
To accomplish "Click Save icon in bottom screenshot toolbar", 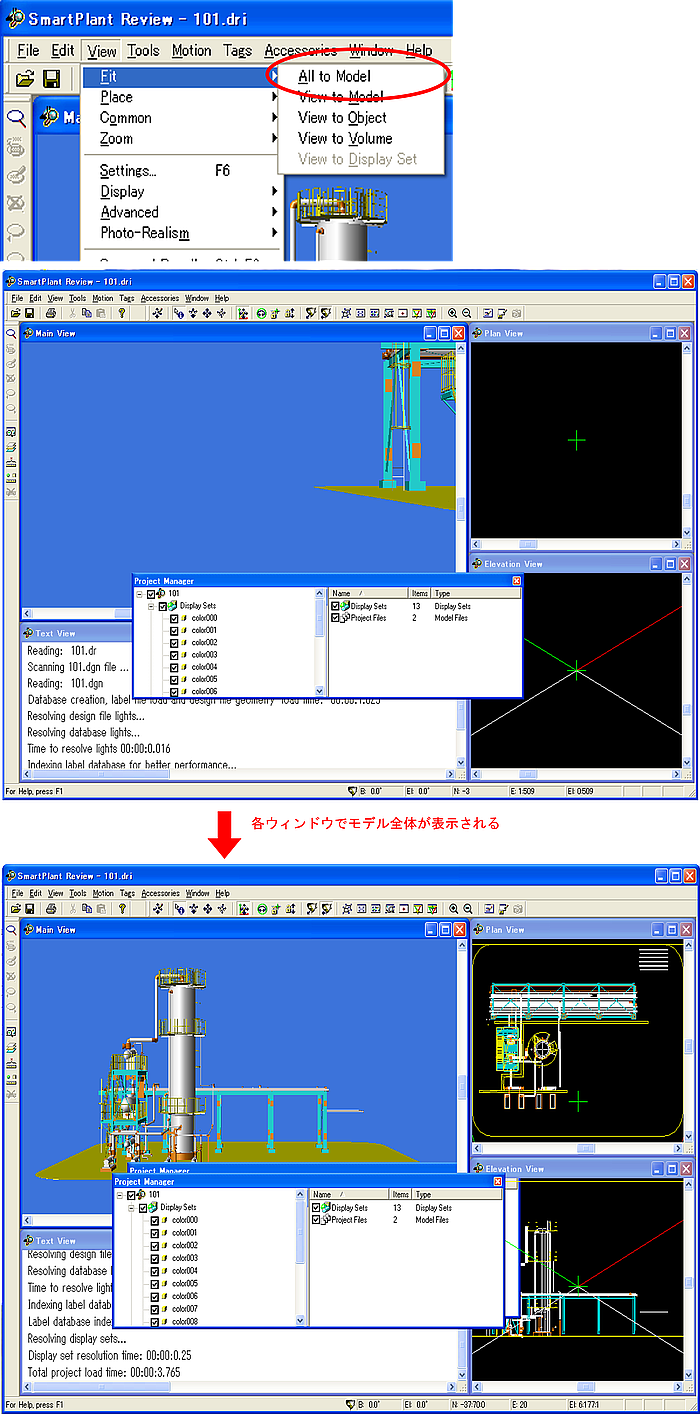I will tap(29, 909).
